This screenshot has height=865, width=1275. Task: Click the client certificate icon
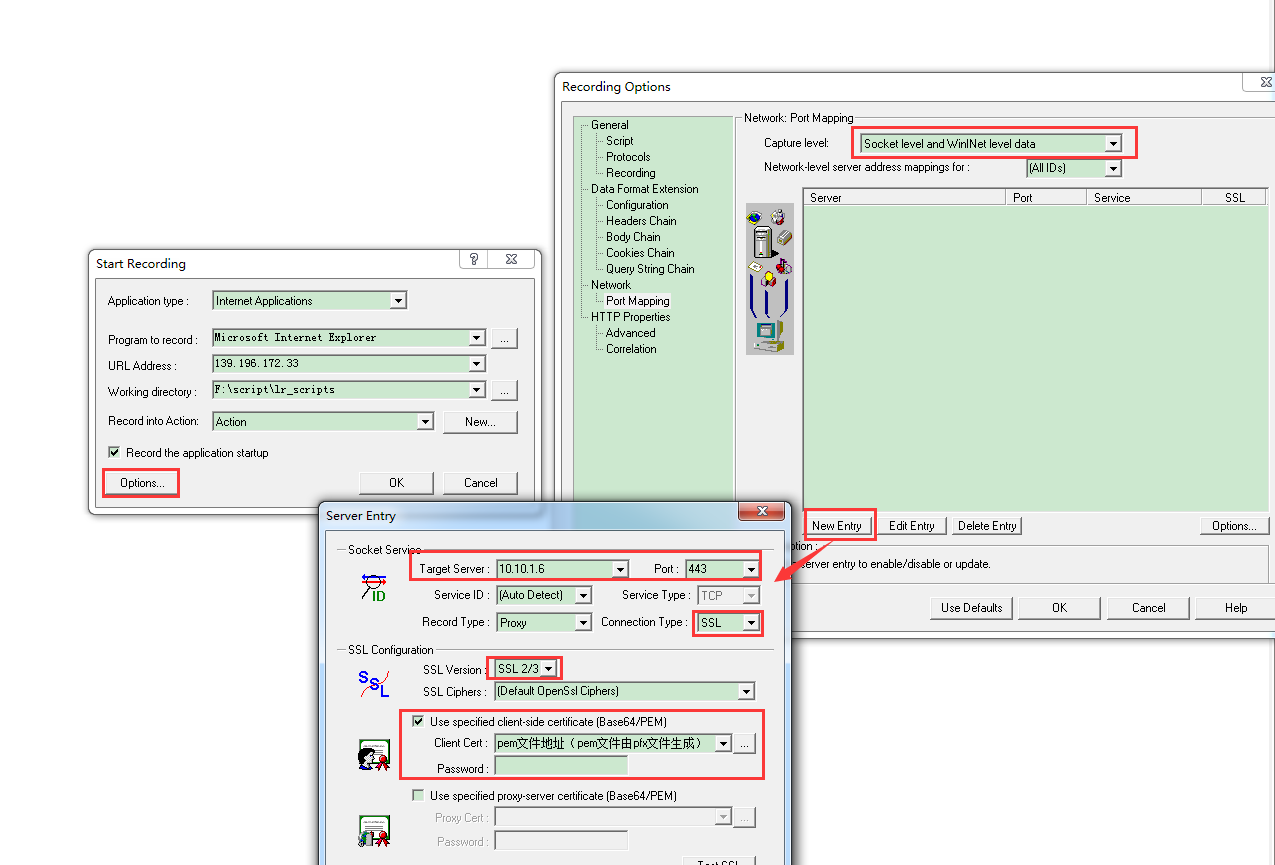(x=374, y=755)
